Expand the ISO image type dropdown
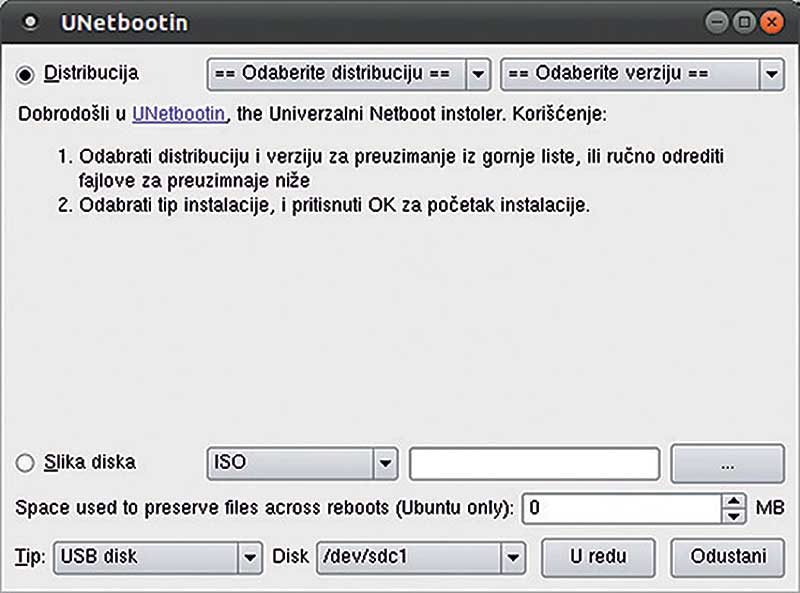 302,463
